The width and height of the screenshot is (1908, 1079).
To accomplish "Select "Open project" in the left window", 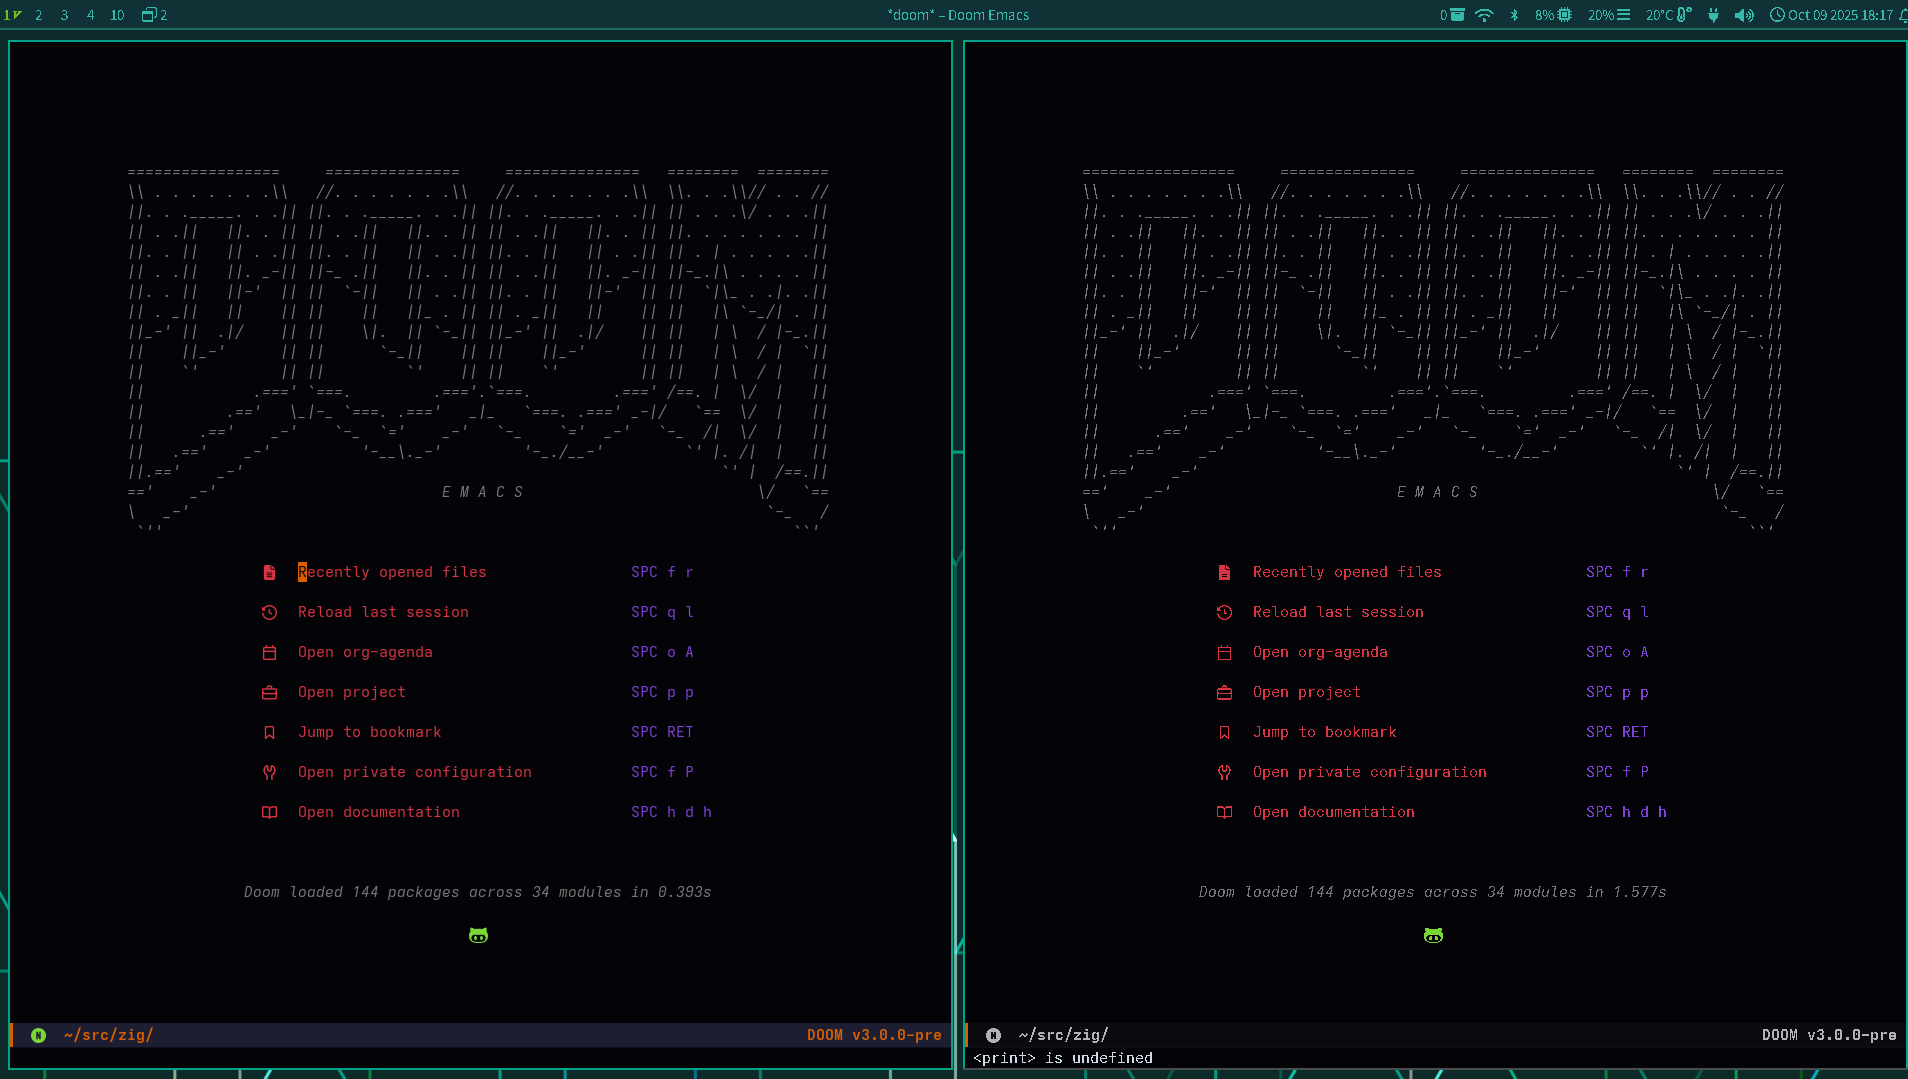I will pos(351,692).
